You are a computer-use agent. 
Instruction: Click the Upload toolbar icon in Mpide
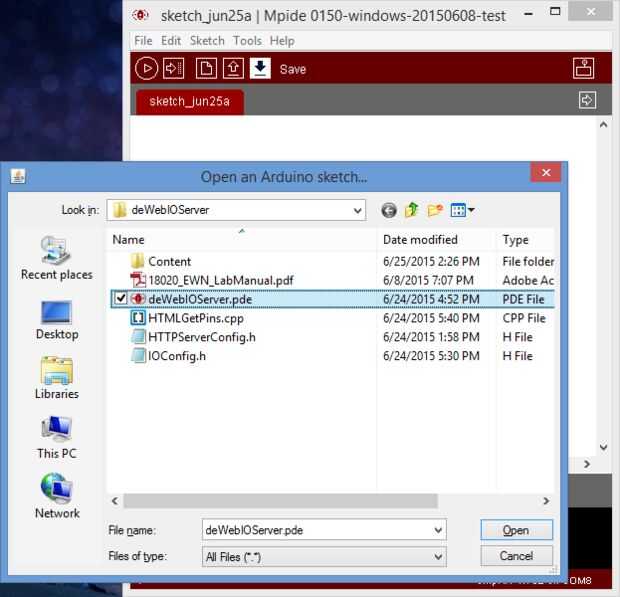[x=174, y=68]
